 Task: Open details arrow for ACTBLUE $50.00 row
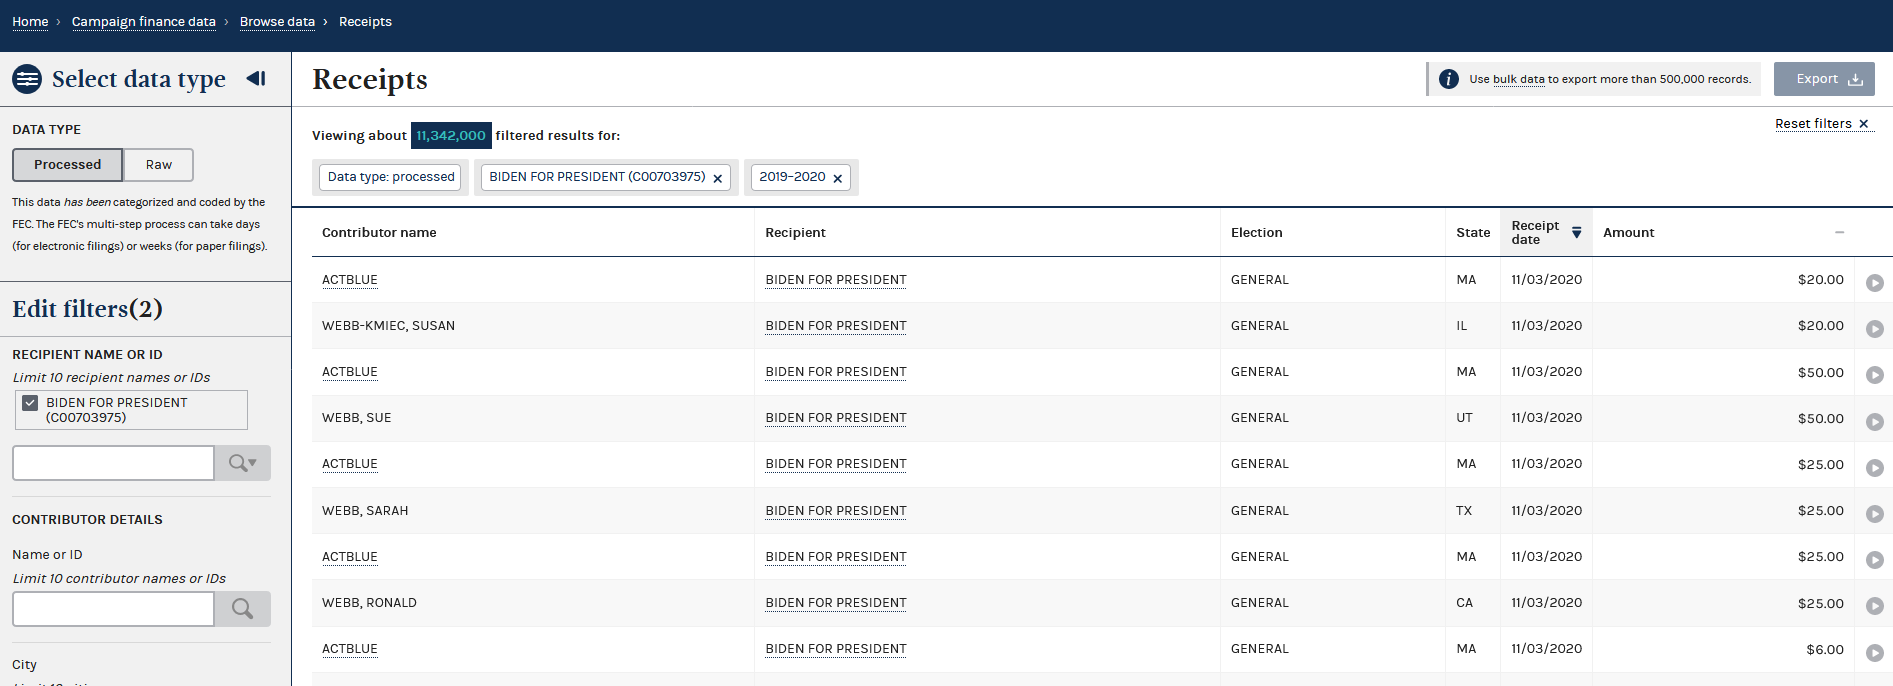click(x=1875, y=375)
